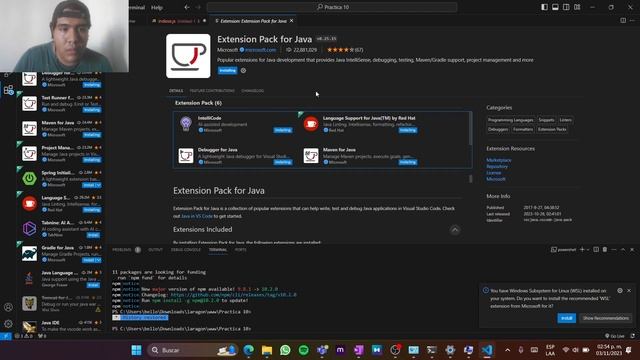Screen dimensions: 640x360
Task: Split the editor to the right
Action: click(623, 20)
